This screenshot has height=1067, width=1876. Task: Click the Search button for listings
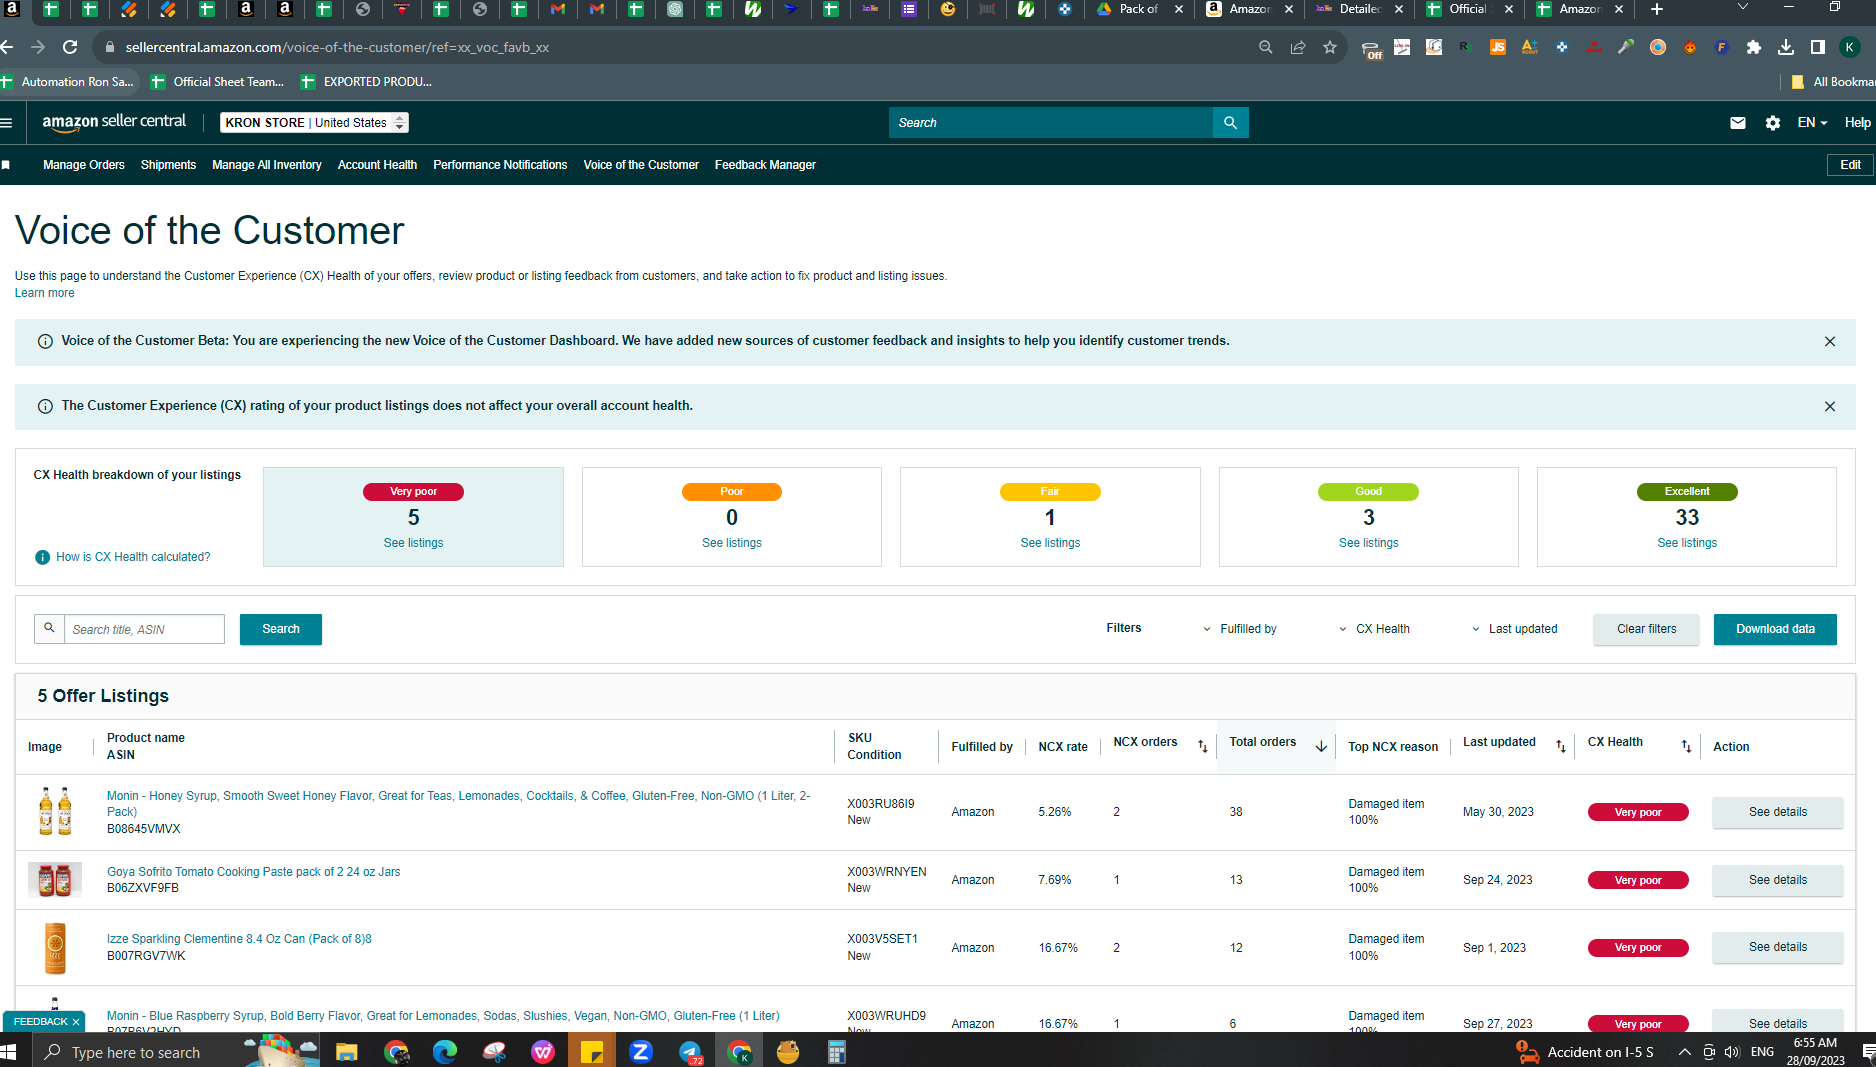[281, 629]
